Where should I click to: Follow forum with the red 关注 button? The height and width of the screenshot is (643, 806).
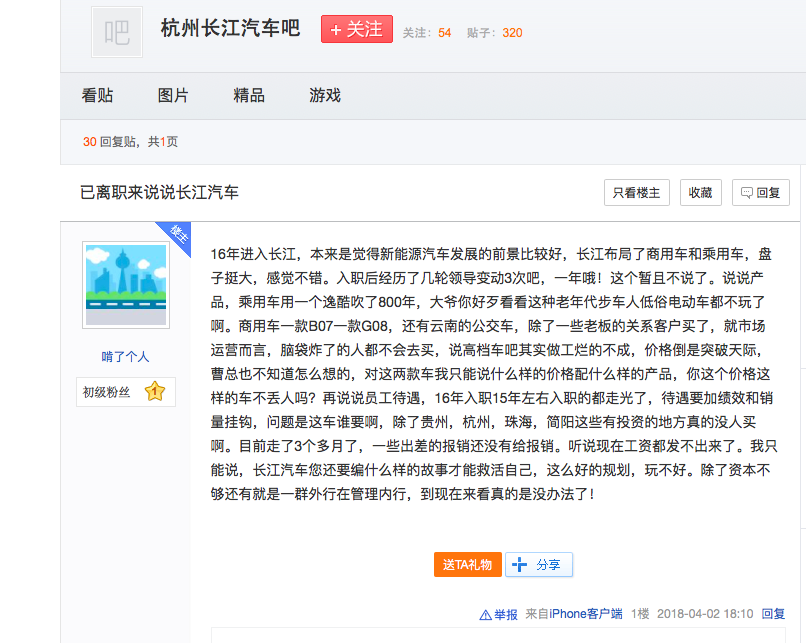point(357,29)
